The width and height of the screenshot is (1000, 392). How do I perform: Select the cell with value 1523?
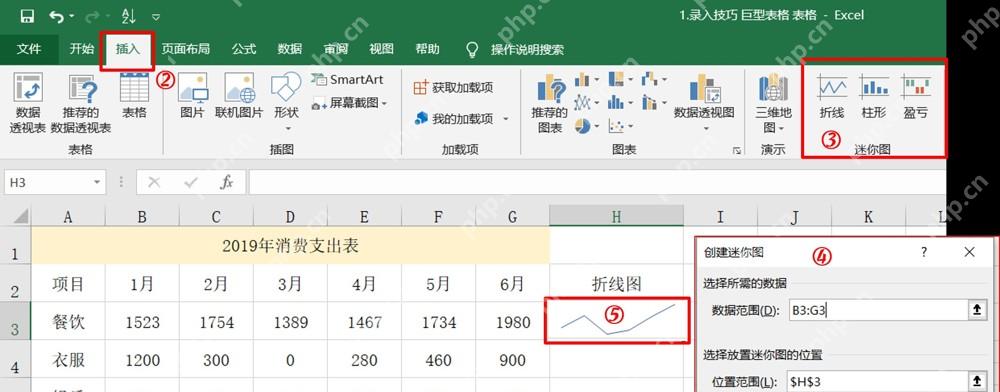pyautogui.click(x=142, y=323)
